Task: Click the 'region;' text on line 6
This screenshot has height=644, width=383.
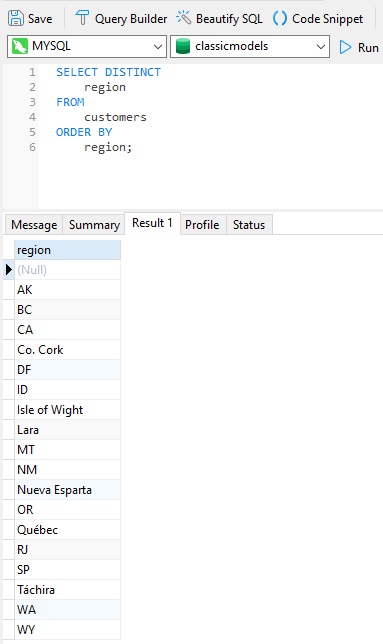Action: tap(108, 147)
